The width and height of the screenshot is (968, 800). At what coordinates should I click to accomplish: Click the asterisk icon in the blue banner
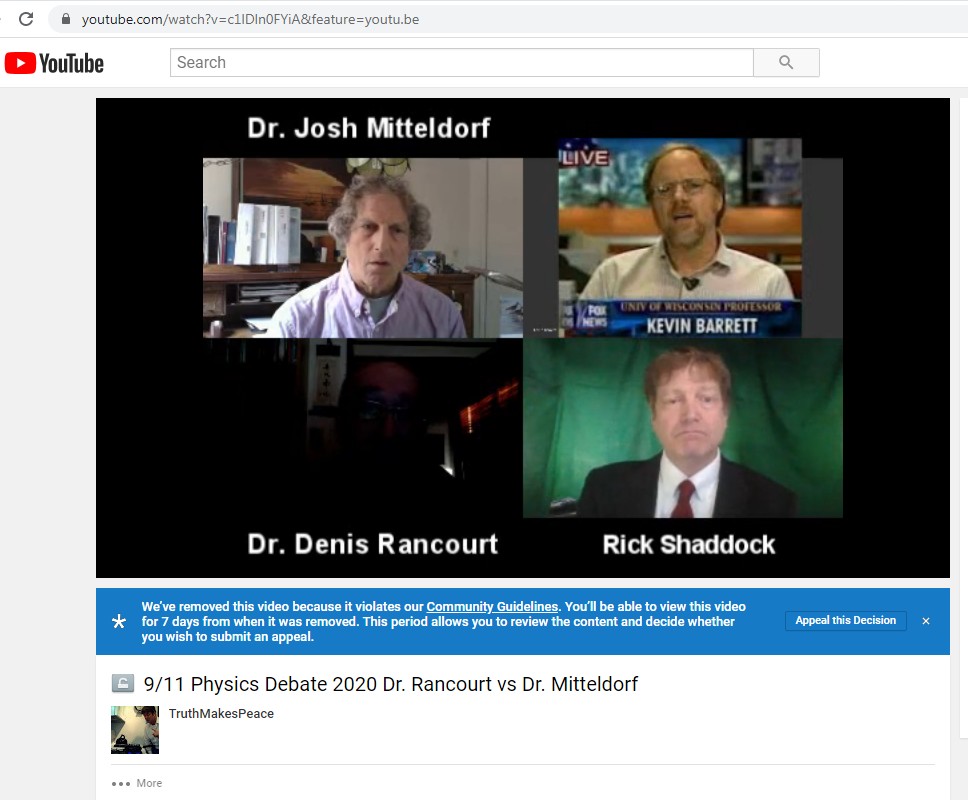119,622
